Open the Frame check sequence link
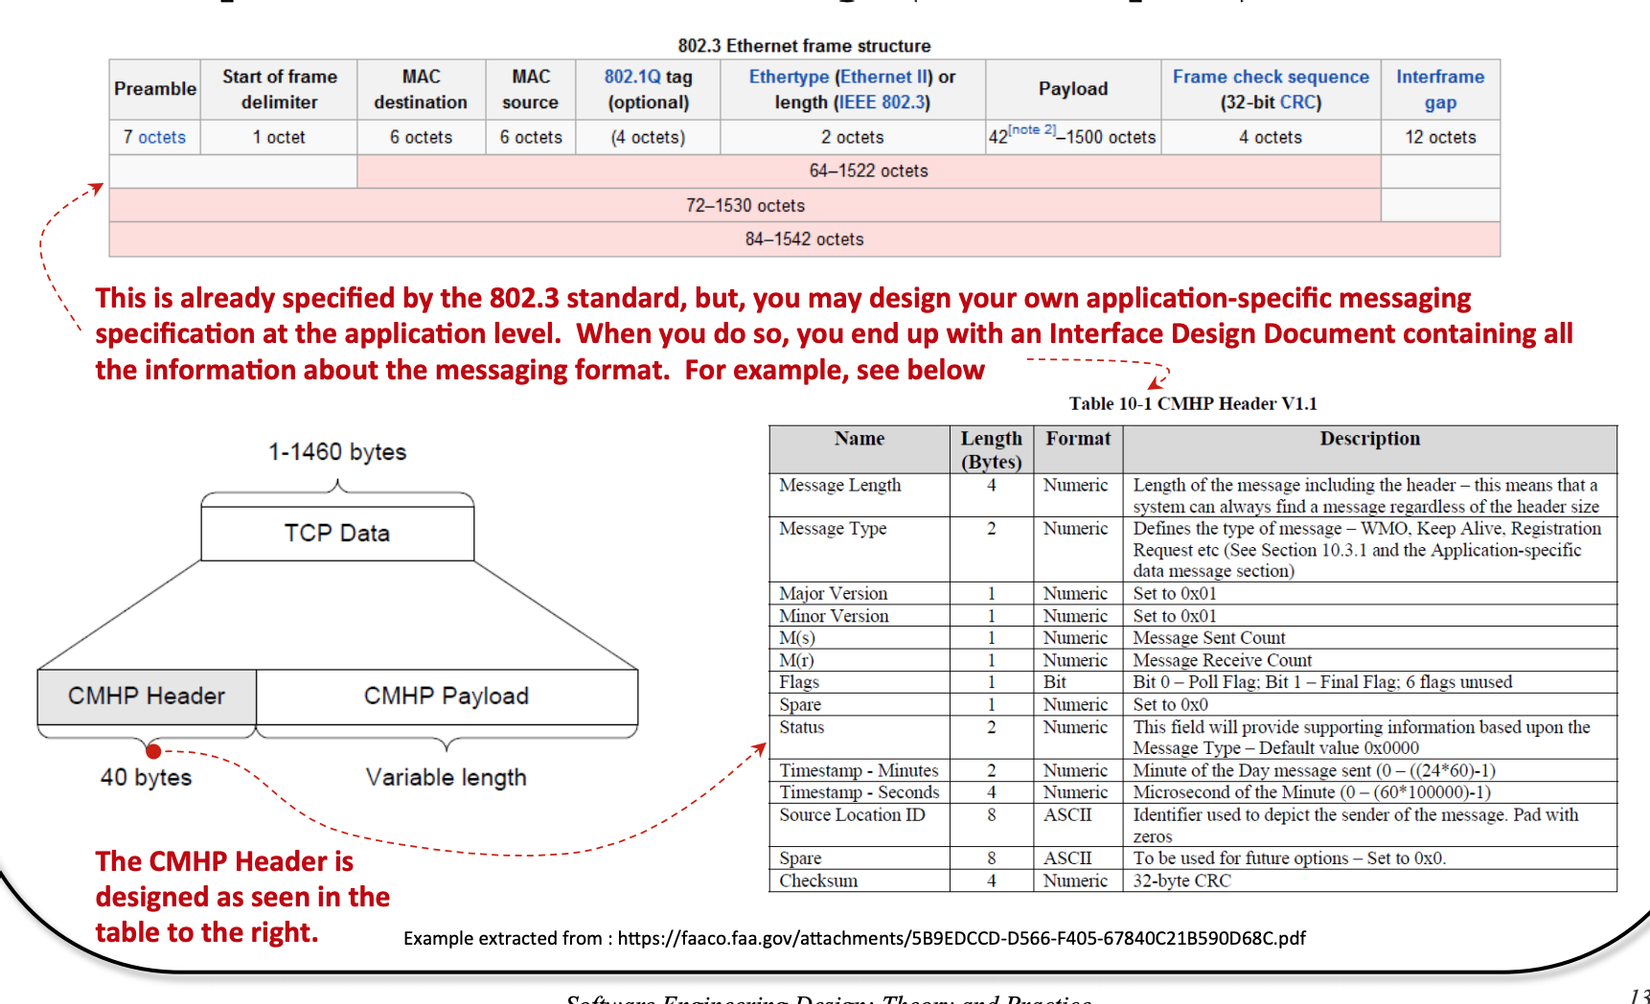 click(x=1271, y=77)
